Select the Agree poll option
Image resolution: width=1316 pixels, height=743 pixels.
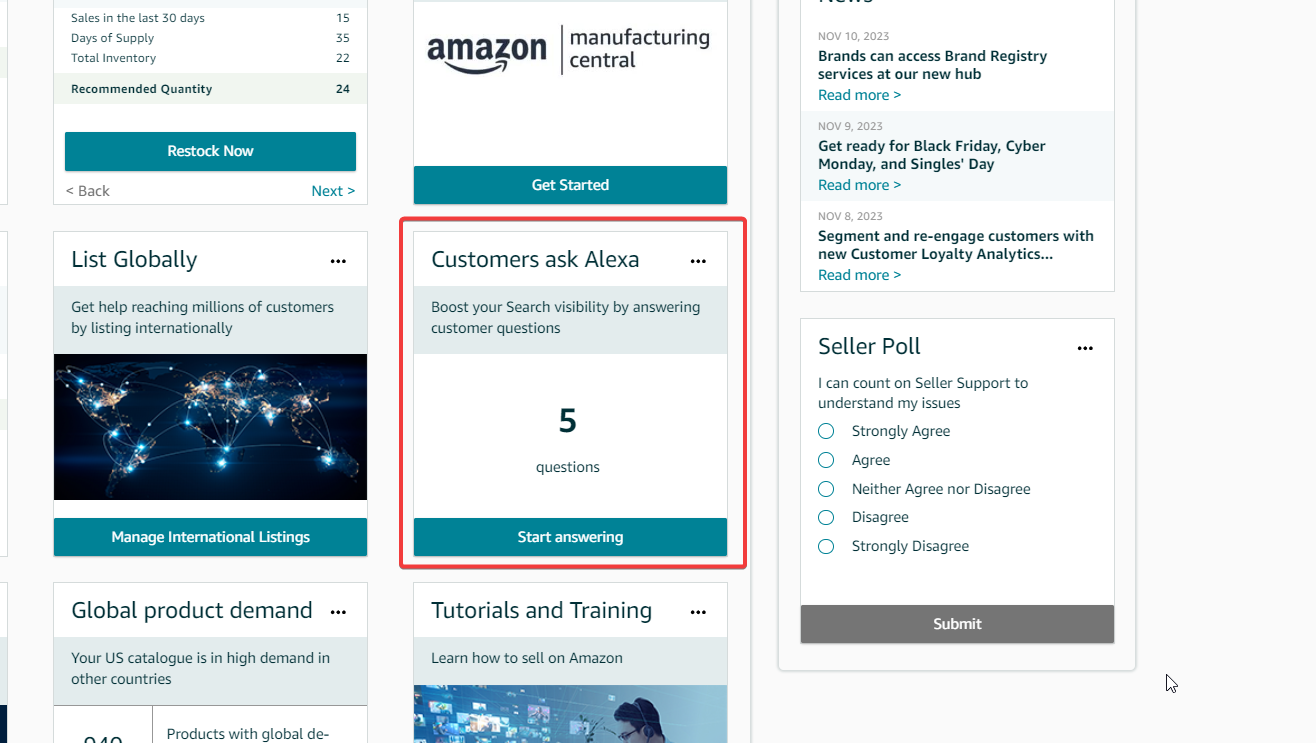coord(826,460)
